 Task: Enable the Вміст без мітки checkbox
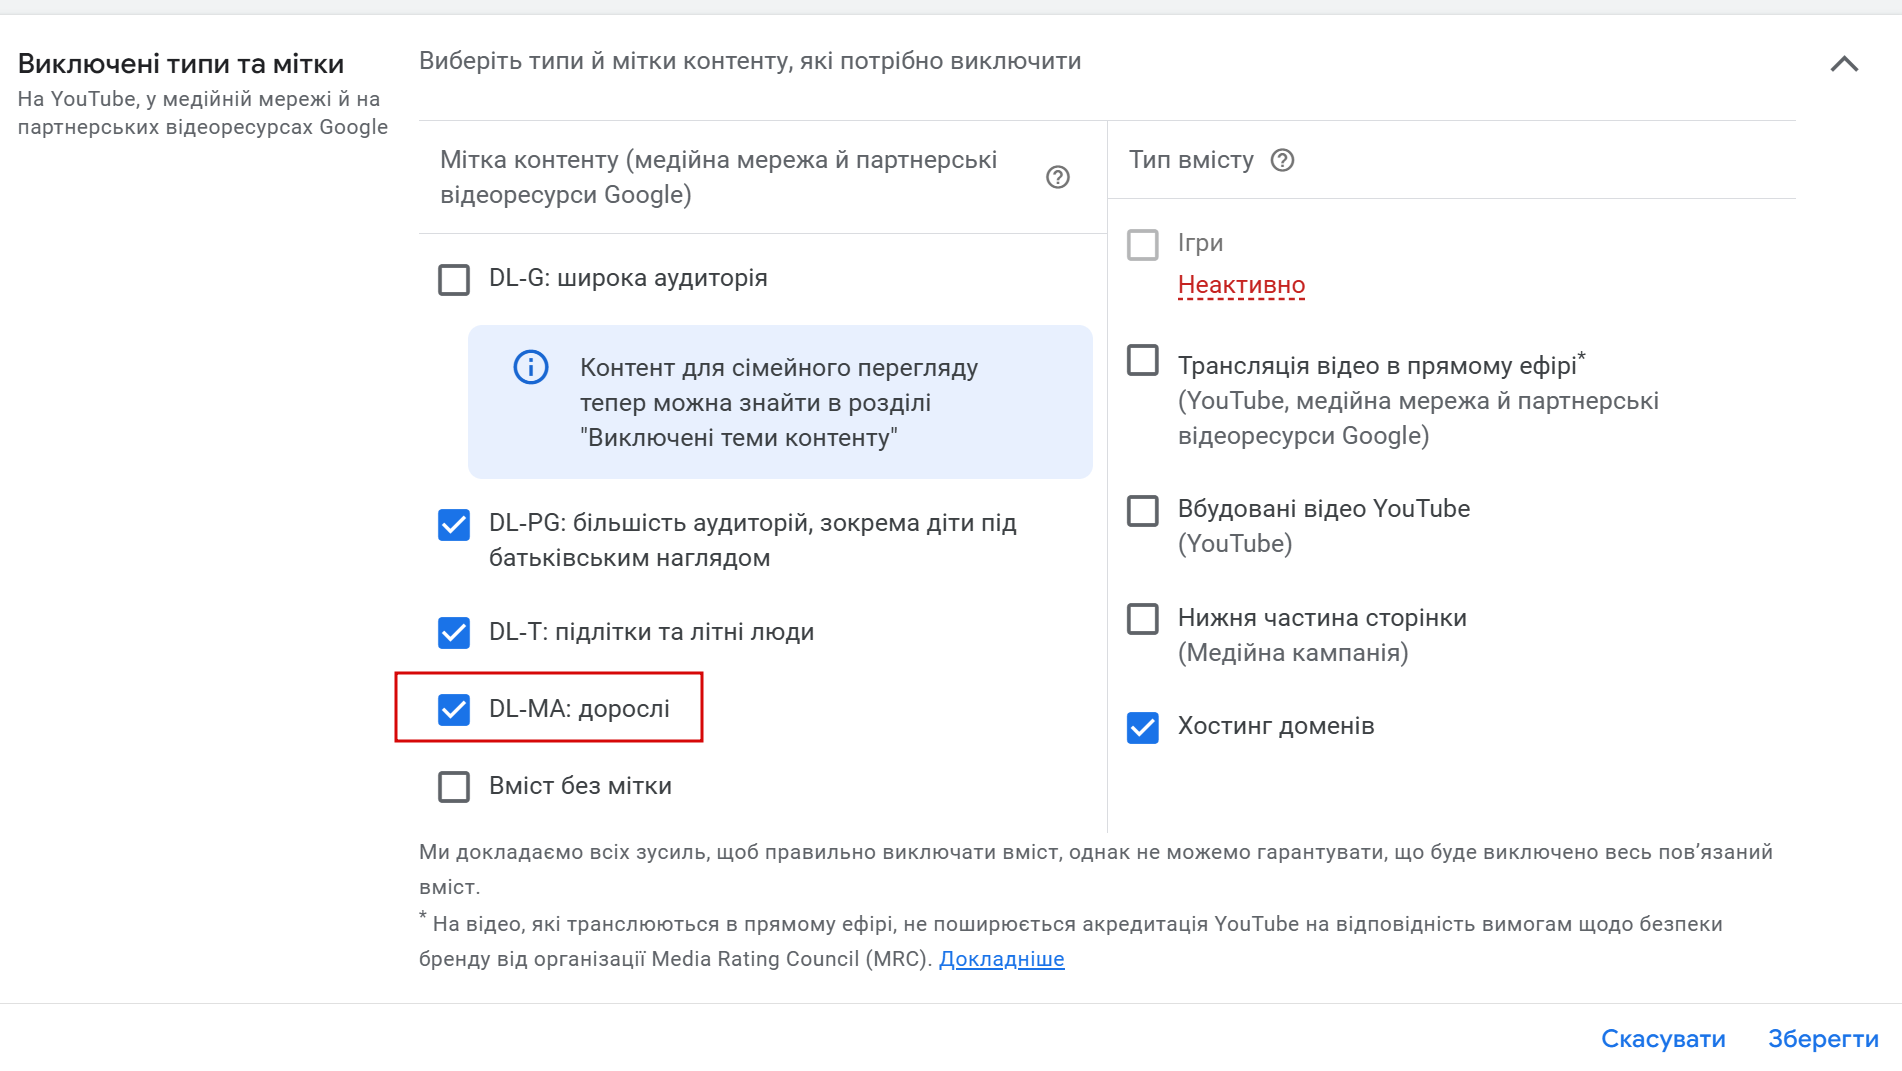454,787
